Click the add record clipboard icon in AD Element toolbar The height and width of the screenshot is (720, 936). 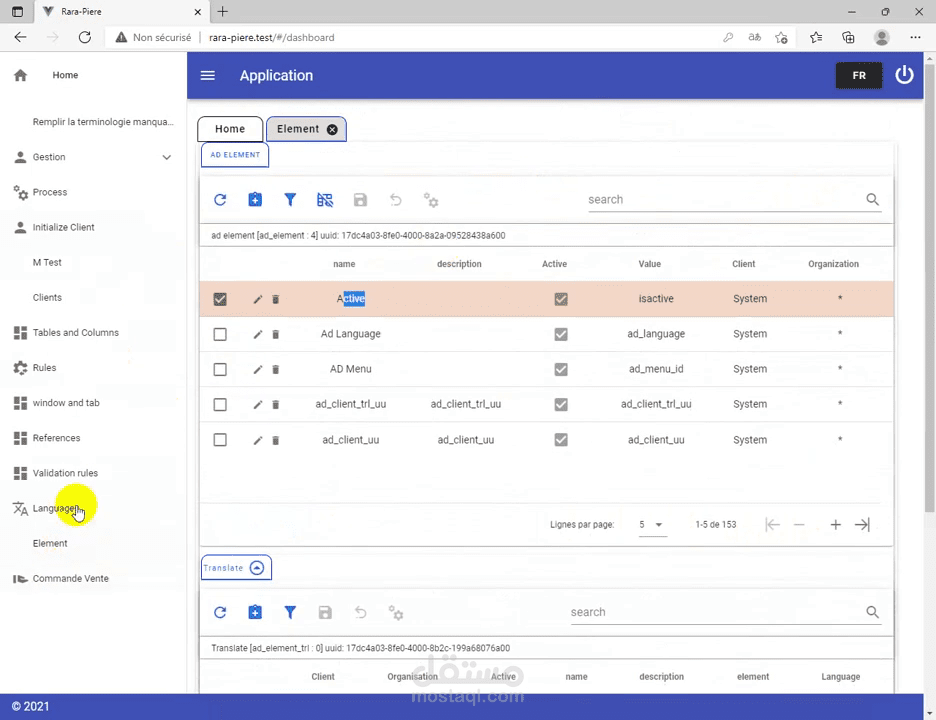tap(255, 199)
